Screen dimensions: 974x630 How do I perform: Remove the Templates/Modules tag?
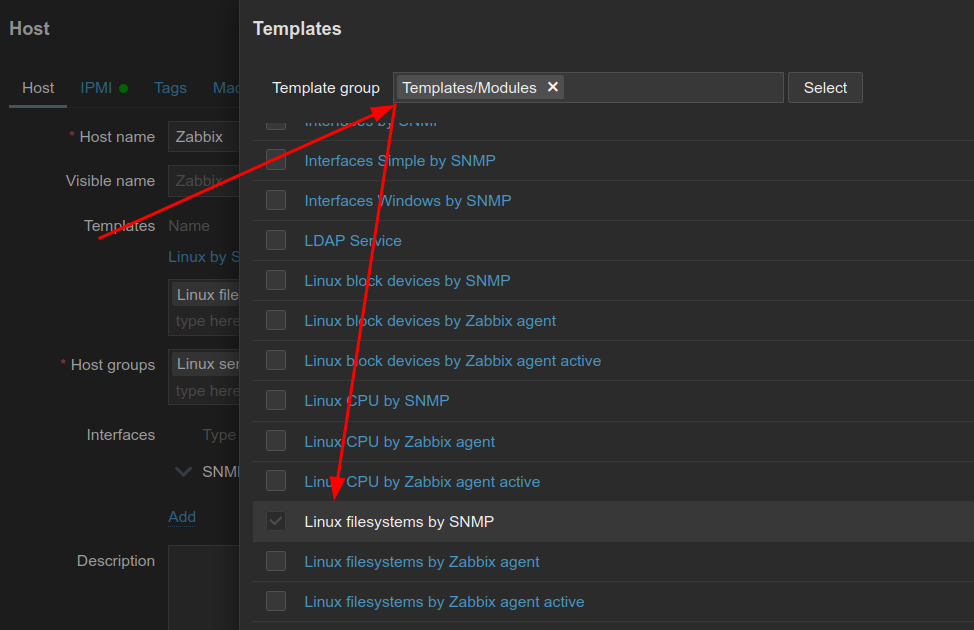coord(552,87)
